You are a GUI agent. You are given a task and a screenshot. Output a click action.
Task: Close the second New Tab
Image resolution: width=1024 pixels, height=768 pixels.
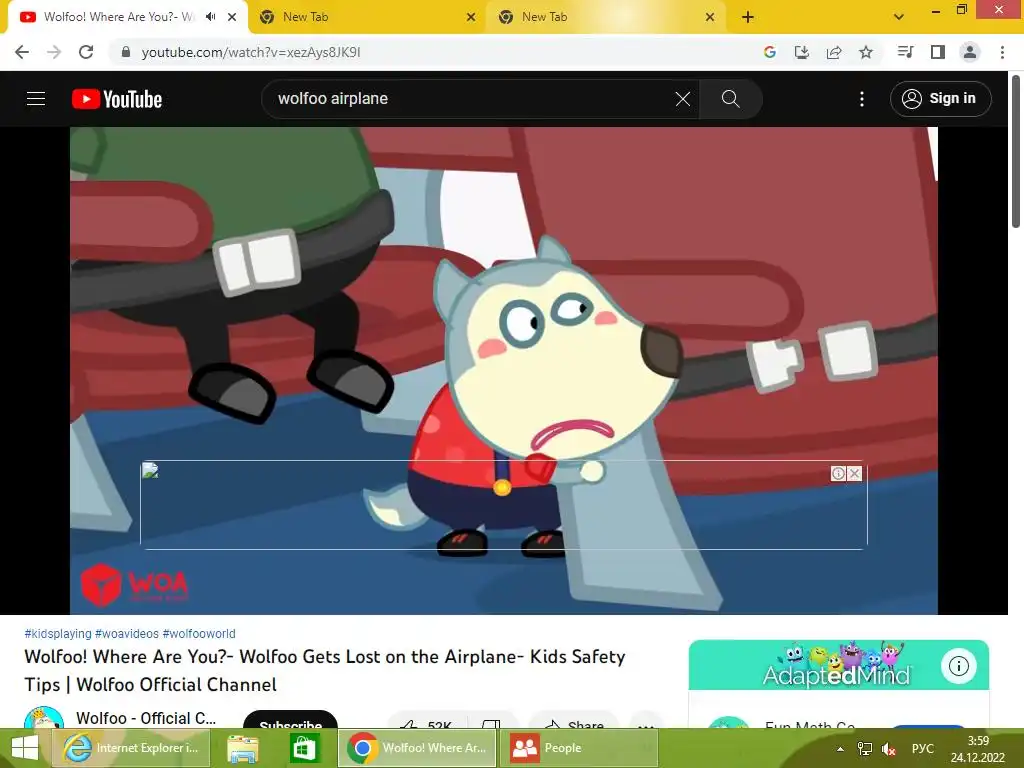click(710, 17)
